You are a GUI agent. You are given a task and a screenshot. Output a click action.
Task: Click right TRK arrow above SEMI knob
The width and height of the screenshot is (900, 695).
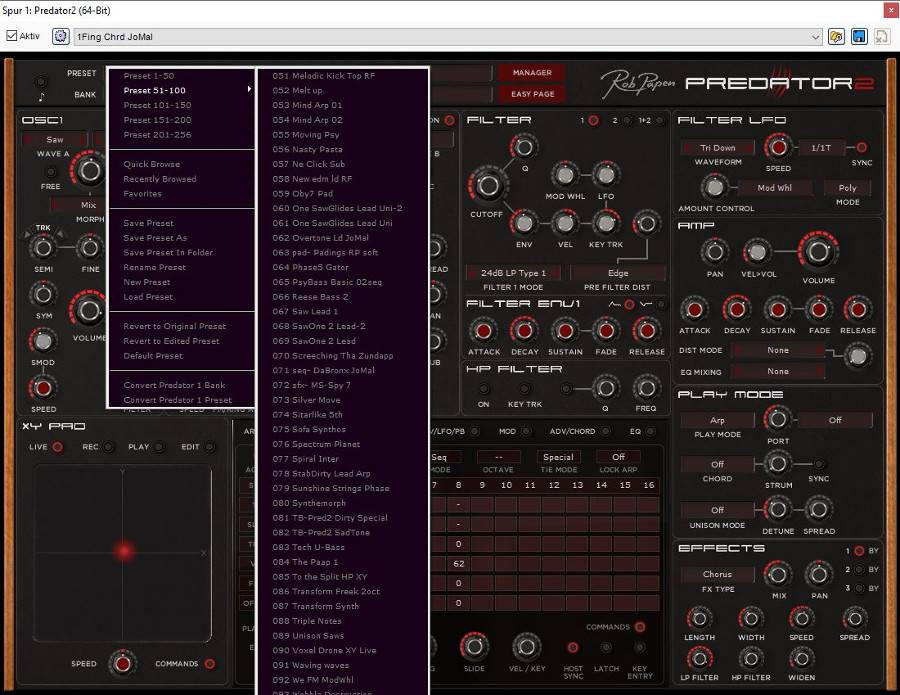[x=59, y=234]
